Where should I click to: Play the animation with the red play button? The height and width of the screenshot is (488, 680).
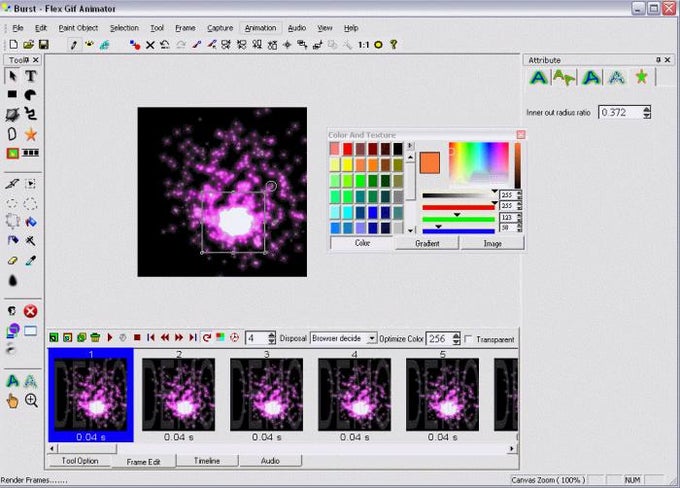tap(109, 338)
